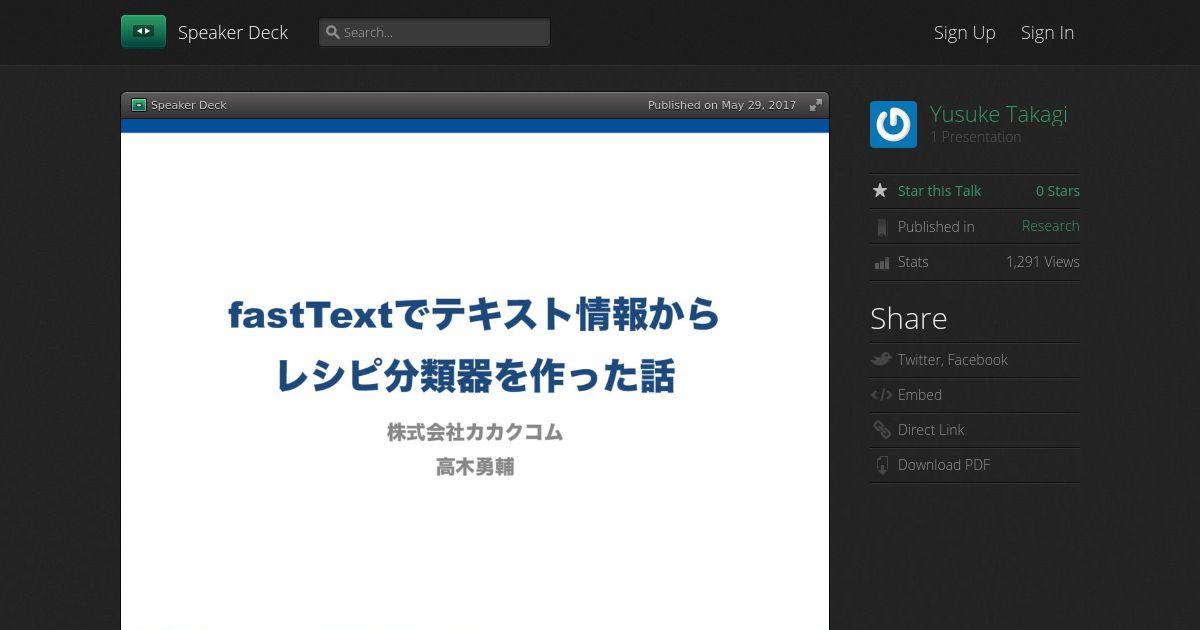Click the Embed code brackets icon
1200x630 pixels.
pyautogui.click(x=881, y=395)
